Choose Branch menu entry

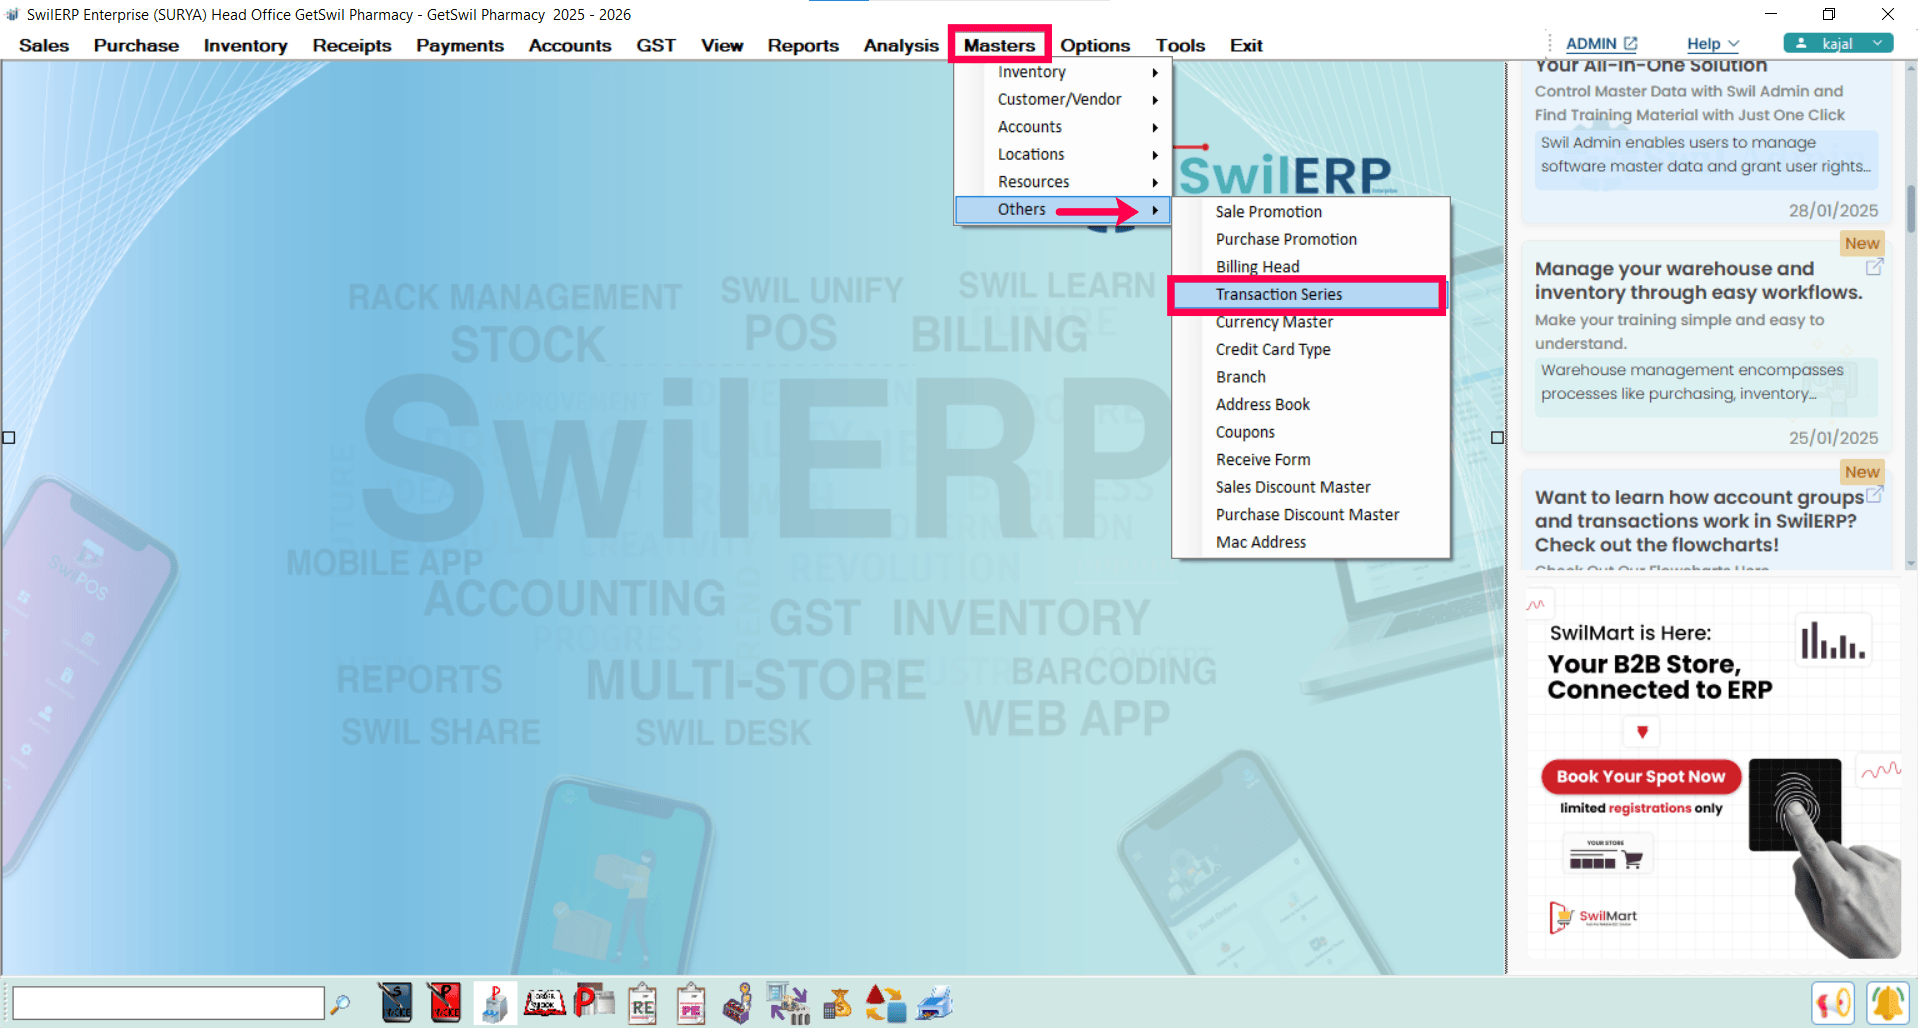(1311, 377)
